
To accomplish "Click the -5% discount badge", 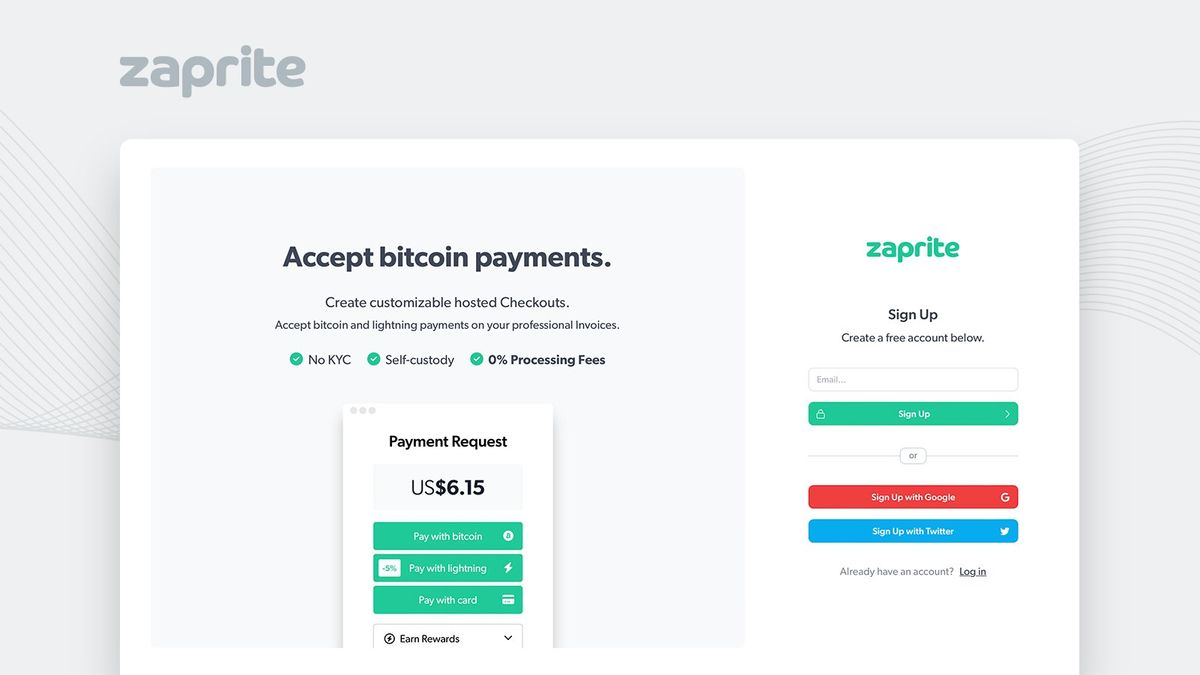I will coord(389,568).
